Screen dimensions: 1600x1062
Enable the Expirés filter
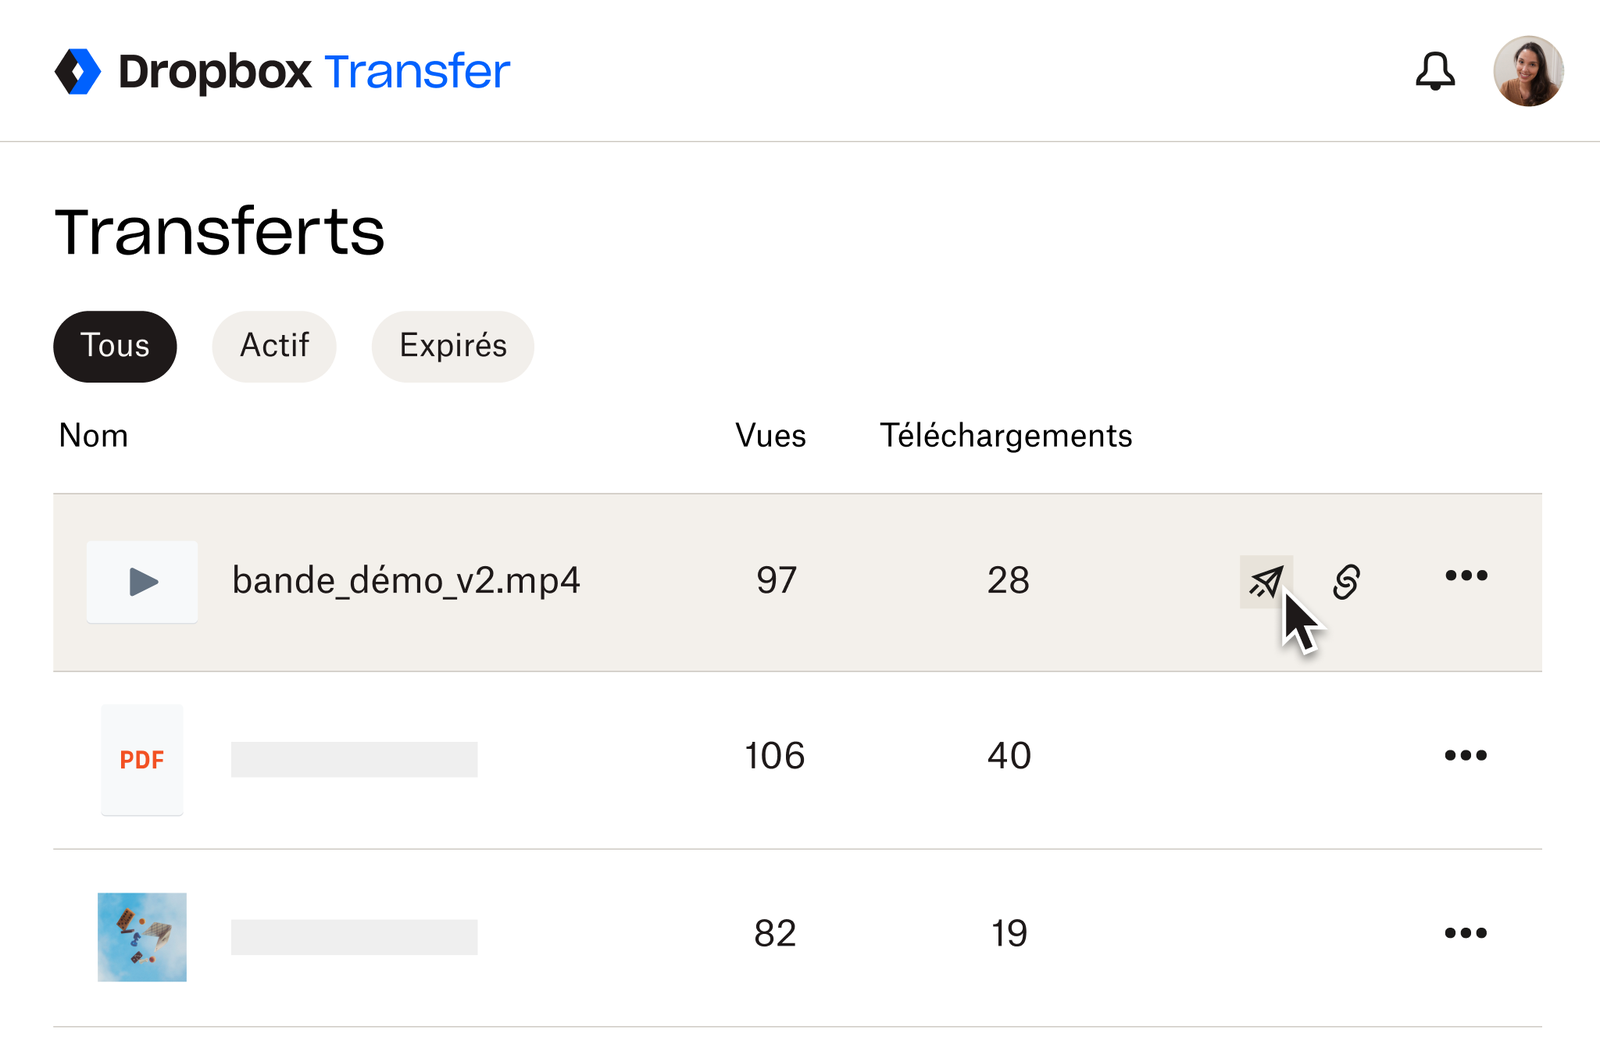[452, 346]
